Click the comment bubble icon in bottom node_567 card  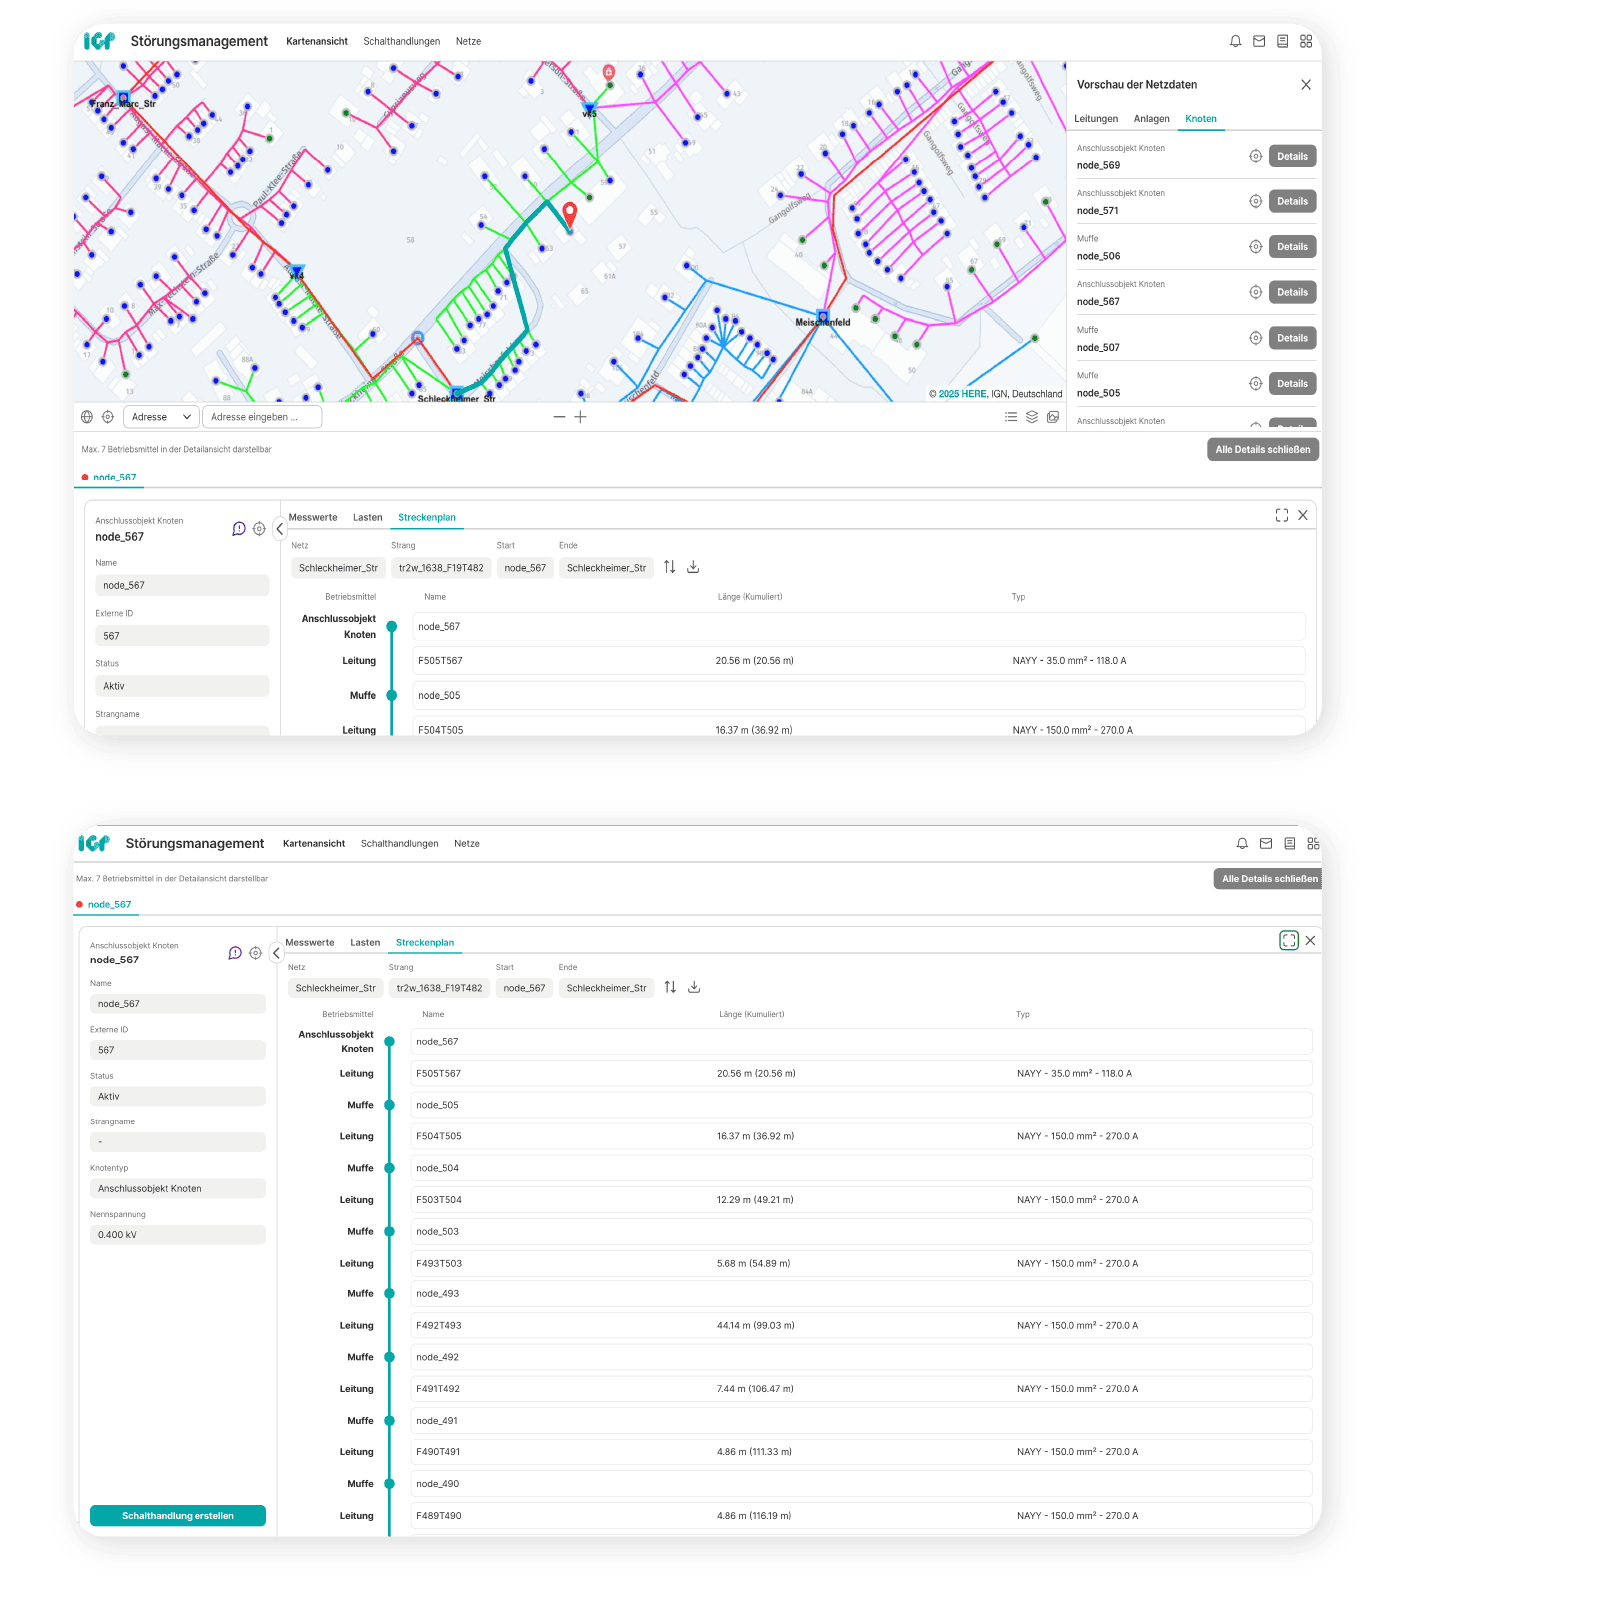pos(235,953)
